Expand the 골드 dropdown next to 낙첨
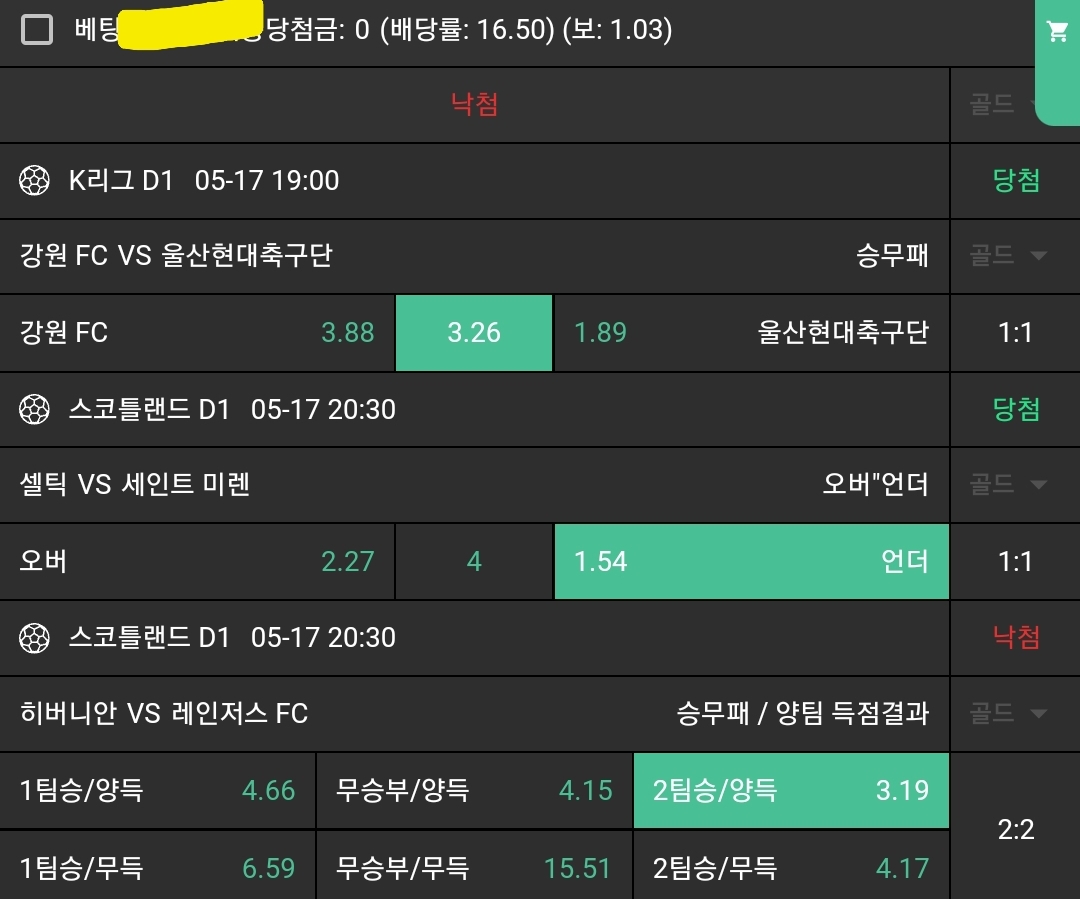Screen dimensions: 1080x899 [x=1006, y=104]
